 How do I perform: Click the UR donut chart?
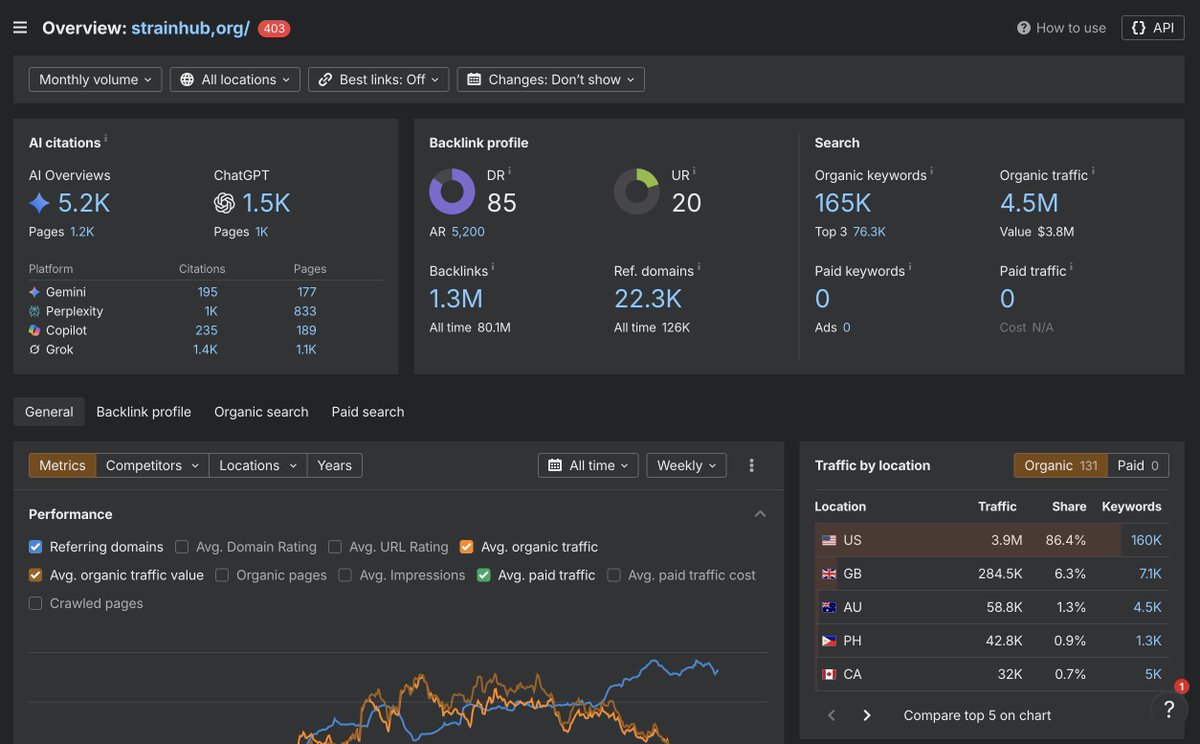[x=637, y=191]
